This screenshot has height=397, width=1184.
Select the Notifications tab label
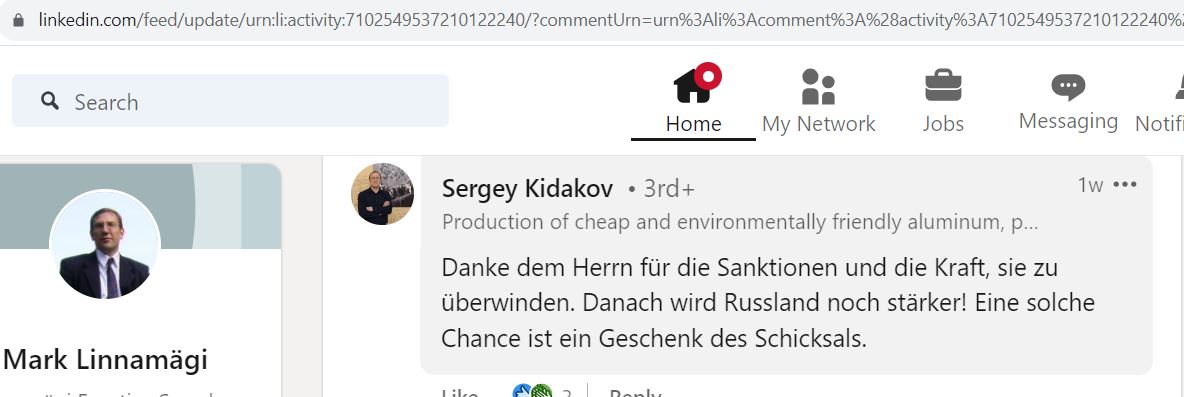pyautogui.click(x=1159, y=123)
